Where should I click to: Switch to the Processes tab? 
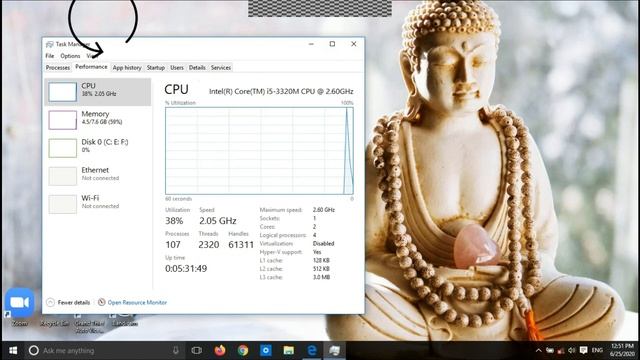point(58,68)
